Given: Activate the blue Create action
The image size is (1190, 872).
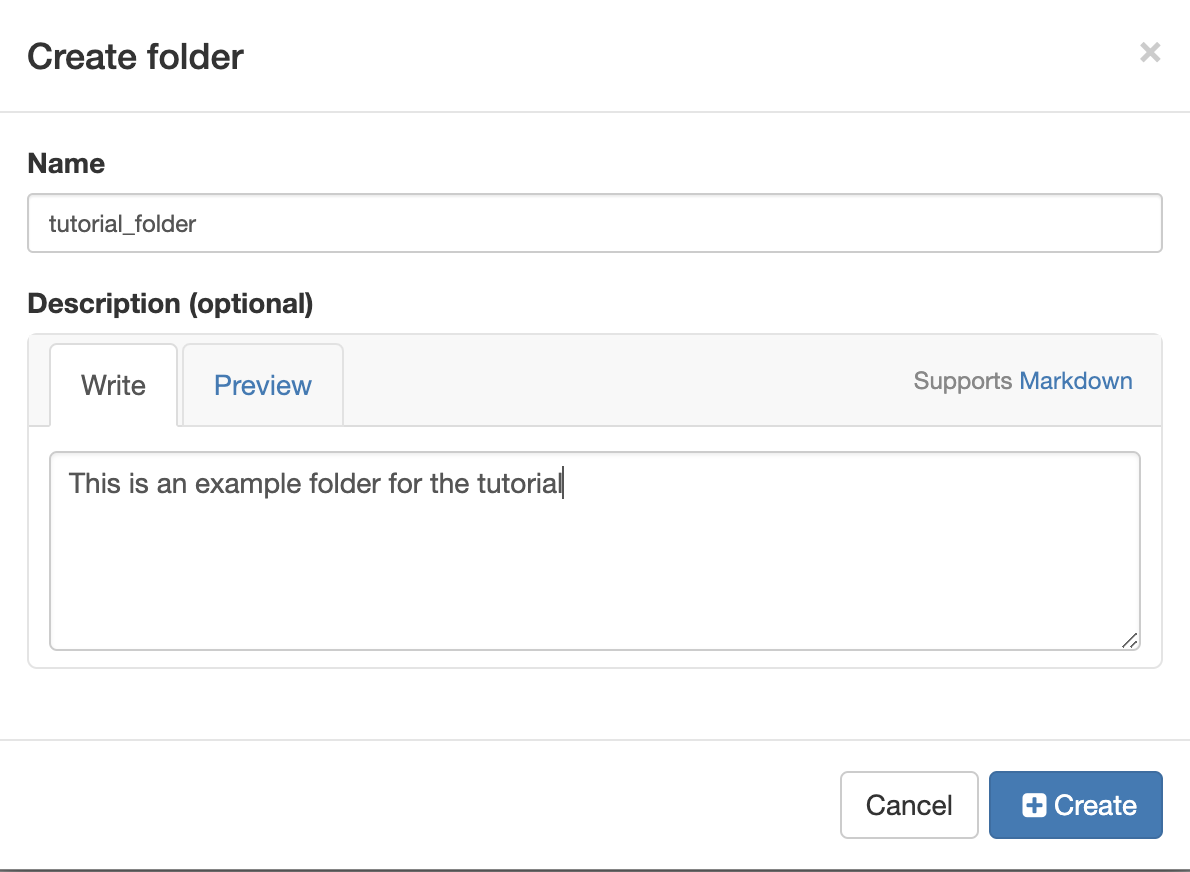Looking at the screenshot, I should [x=1075, y=805].
